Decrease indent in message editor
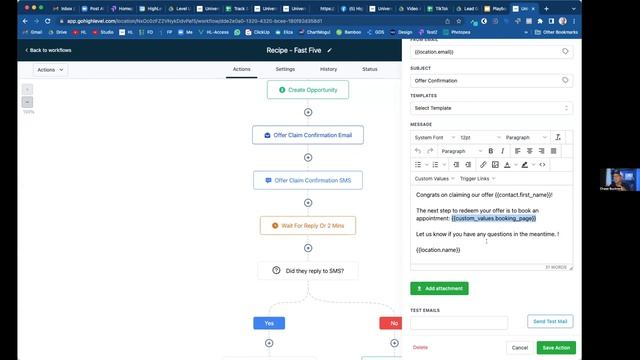Screen dimensions: 640x360 point(456,164)
